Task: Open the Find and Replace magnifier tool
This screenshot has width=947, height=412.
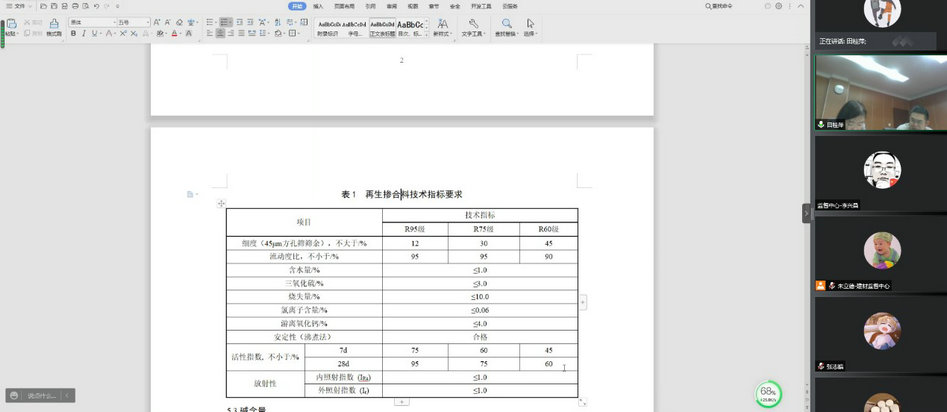Action: coord(508,23)
